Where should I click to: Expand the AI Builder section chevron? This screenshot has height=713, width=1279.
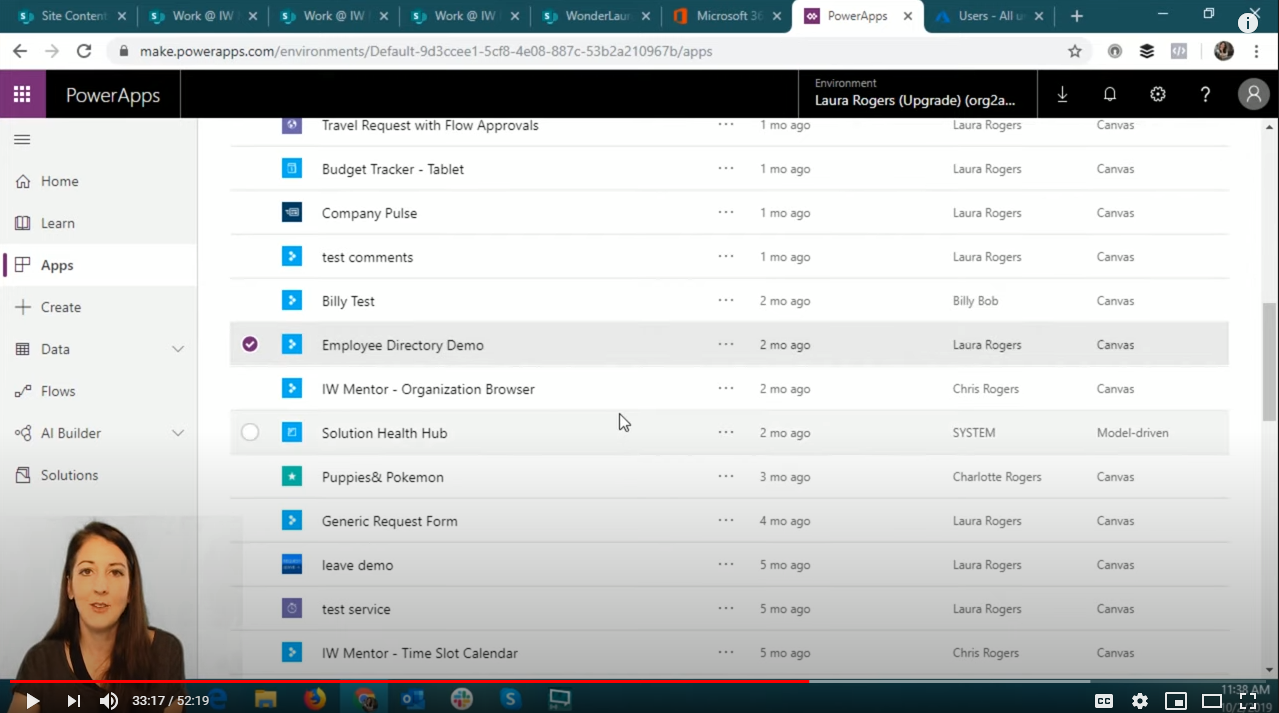178,433
